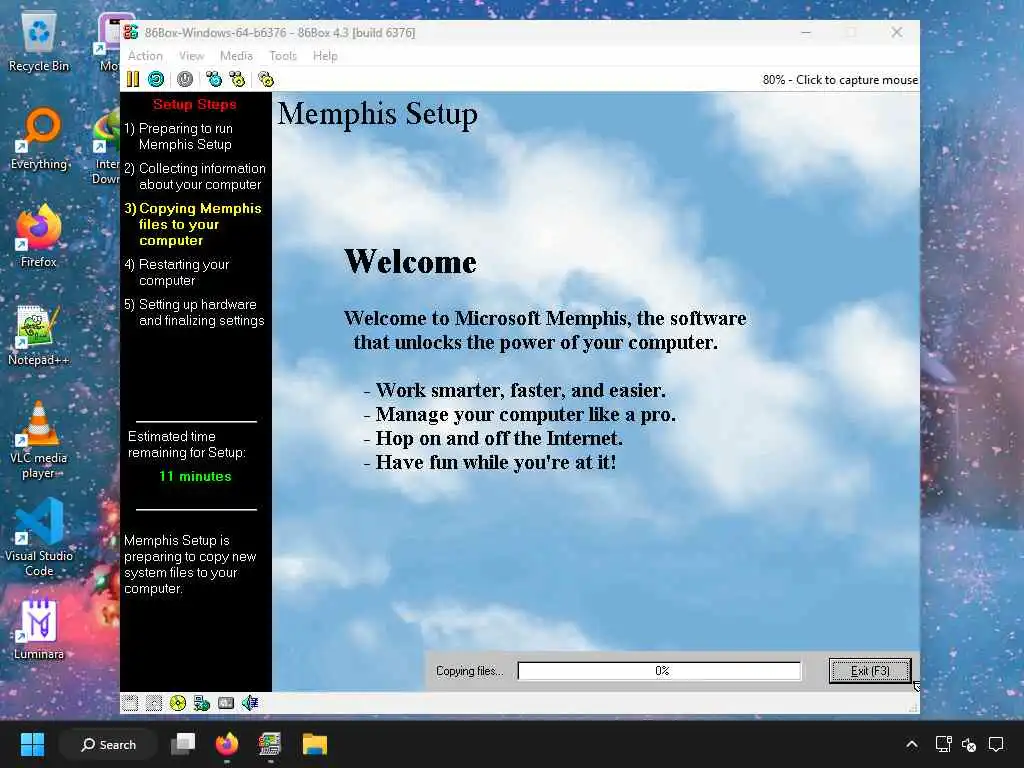
Task: Click 'Copying files...' label
Action: click(x=470, y=671)
